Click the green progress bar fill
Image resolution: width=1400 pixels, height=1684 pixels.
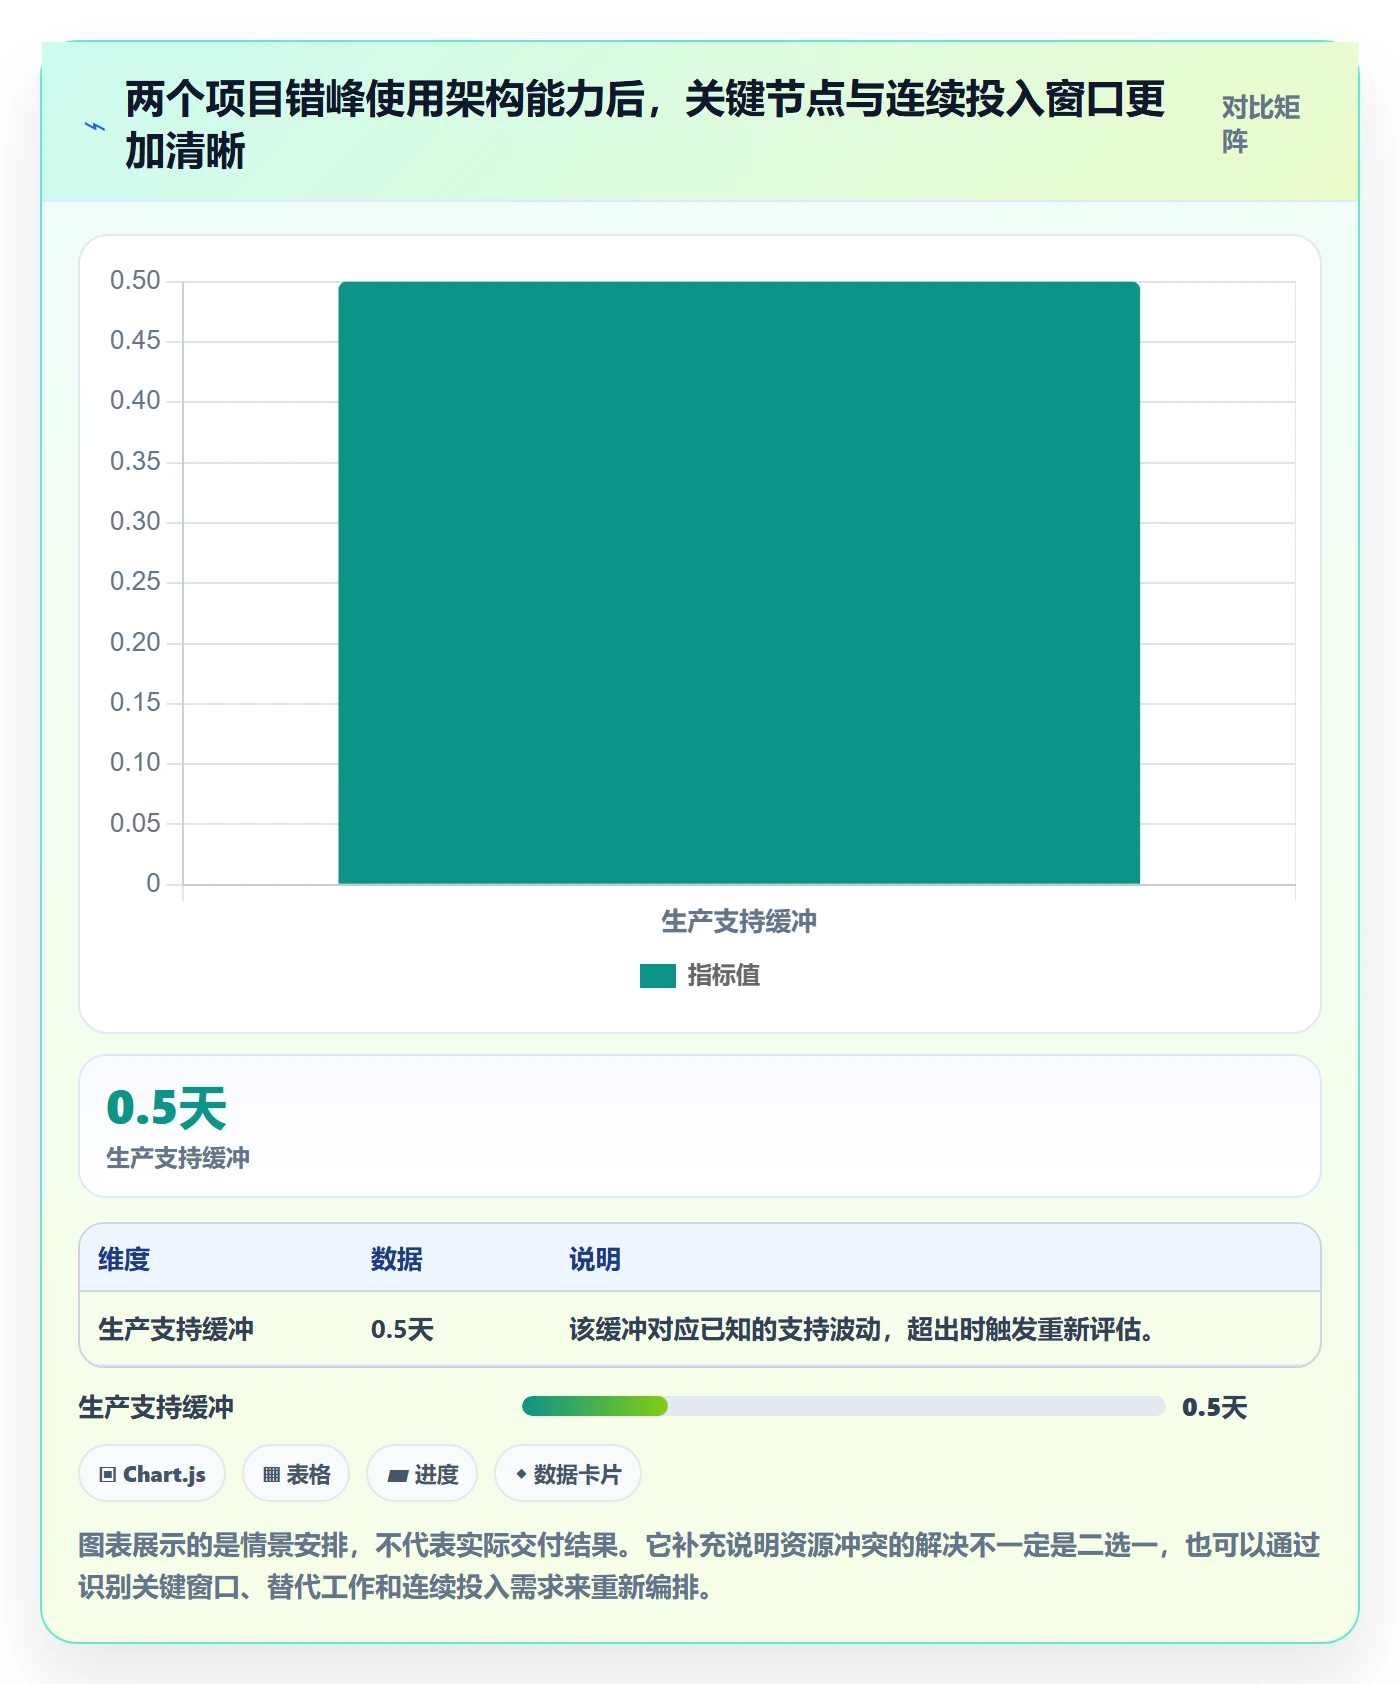point(595,1406)
